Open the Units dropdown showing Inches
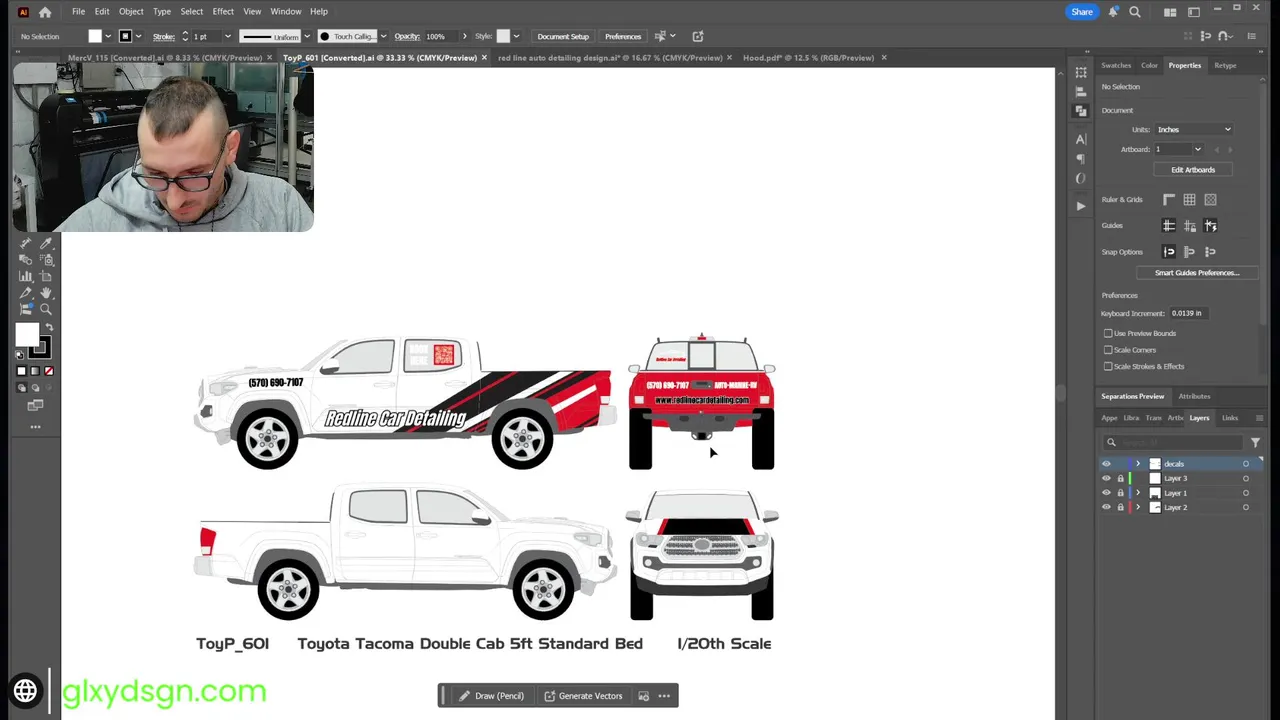The height and width of the screenshot is (720, 1280). pos(1194,130)
